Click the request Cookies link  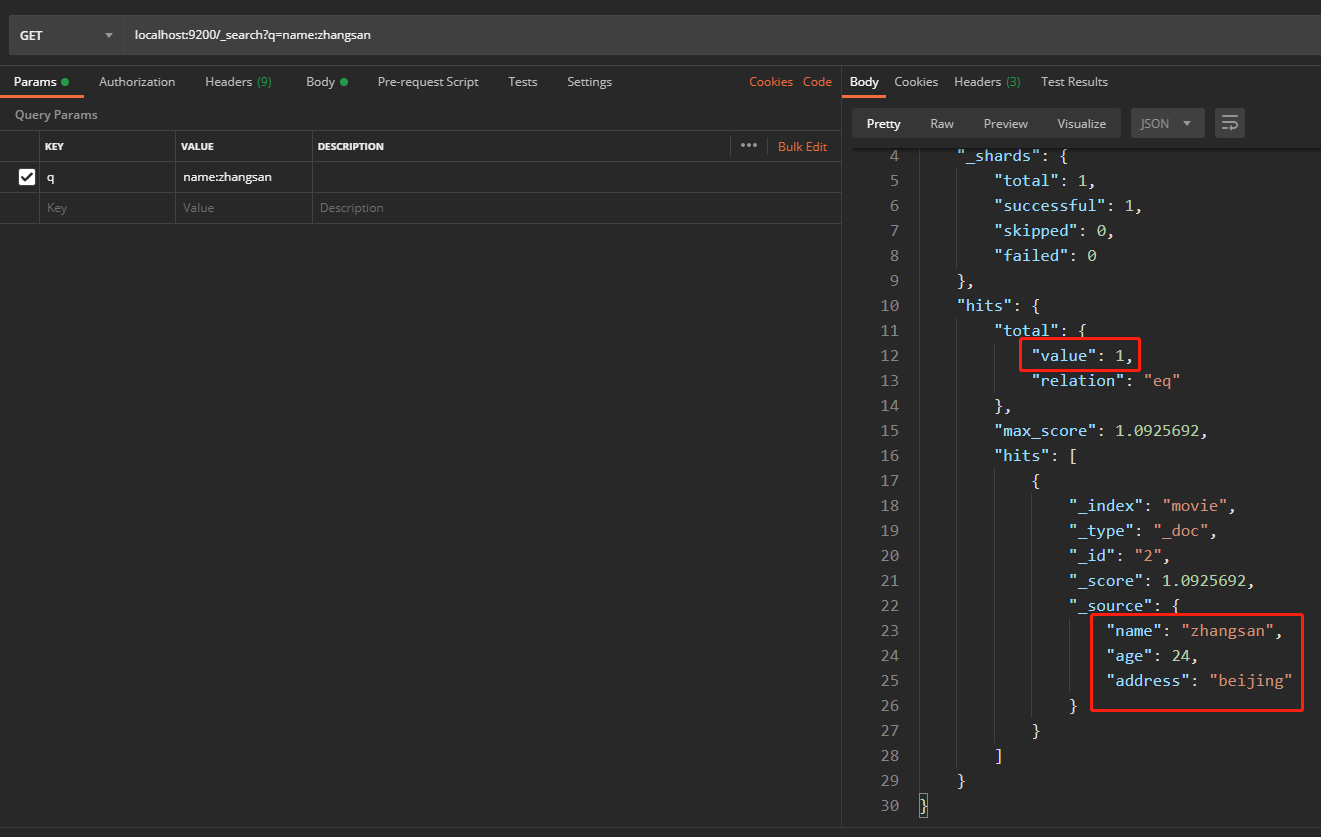coord(771,82)
